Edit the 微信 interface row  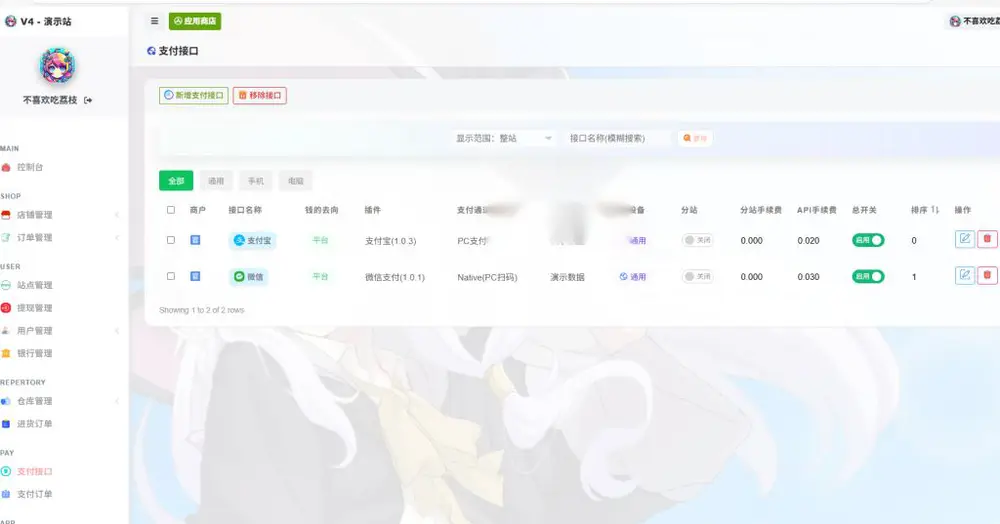tap(965, 275)
